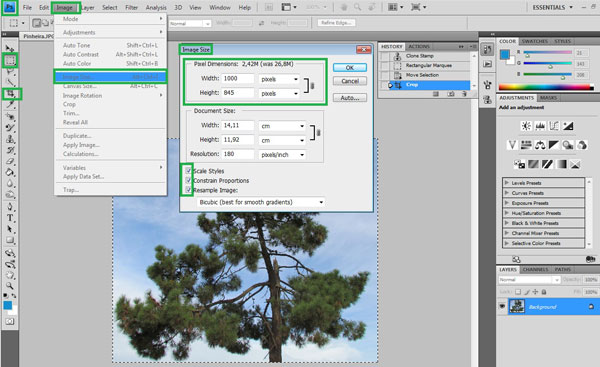Select the Eraser tool
This screenshot has height=367, width=600.
pos(10,161)
